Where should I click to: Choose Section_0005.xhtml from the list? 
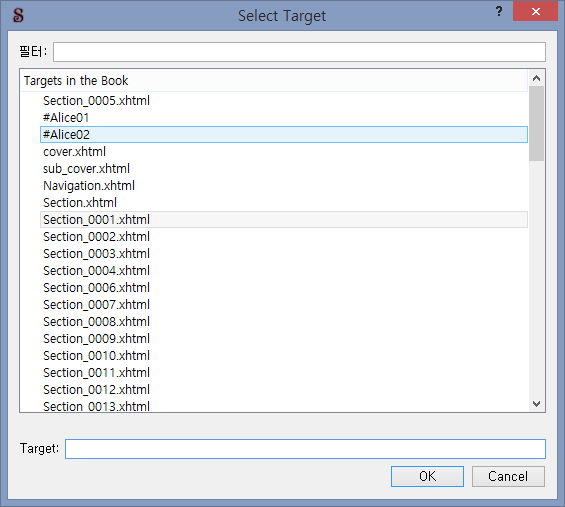click(x=284, y=101)
